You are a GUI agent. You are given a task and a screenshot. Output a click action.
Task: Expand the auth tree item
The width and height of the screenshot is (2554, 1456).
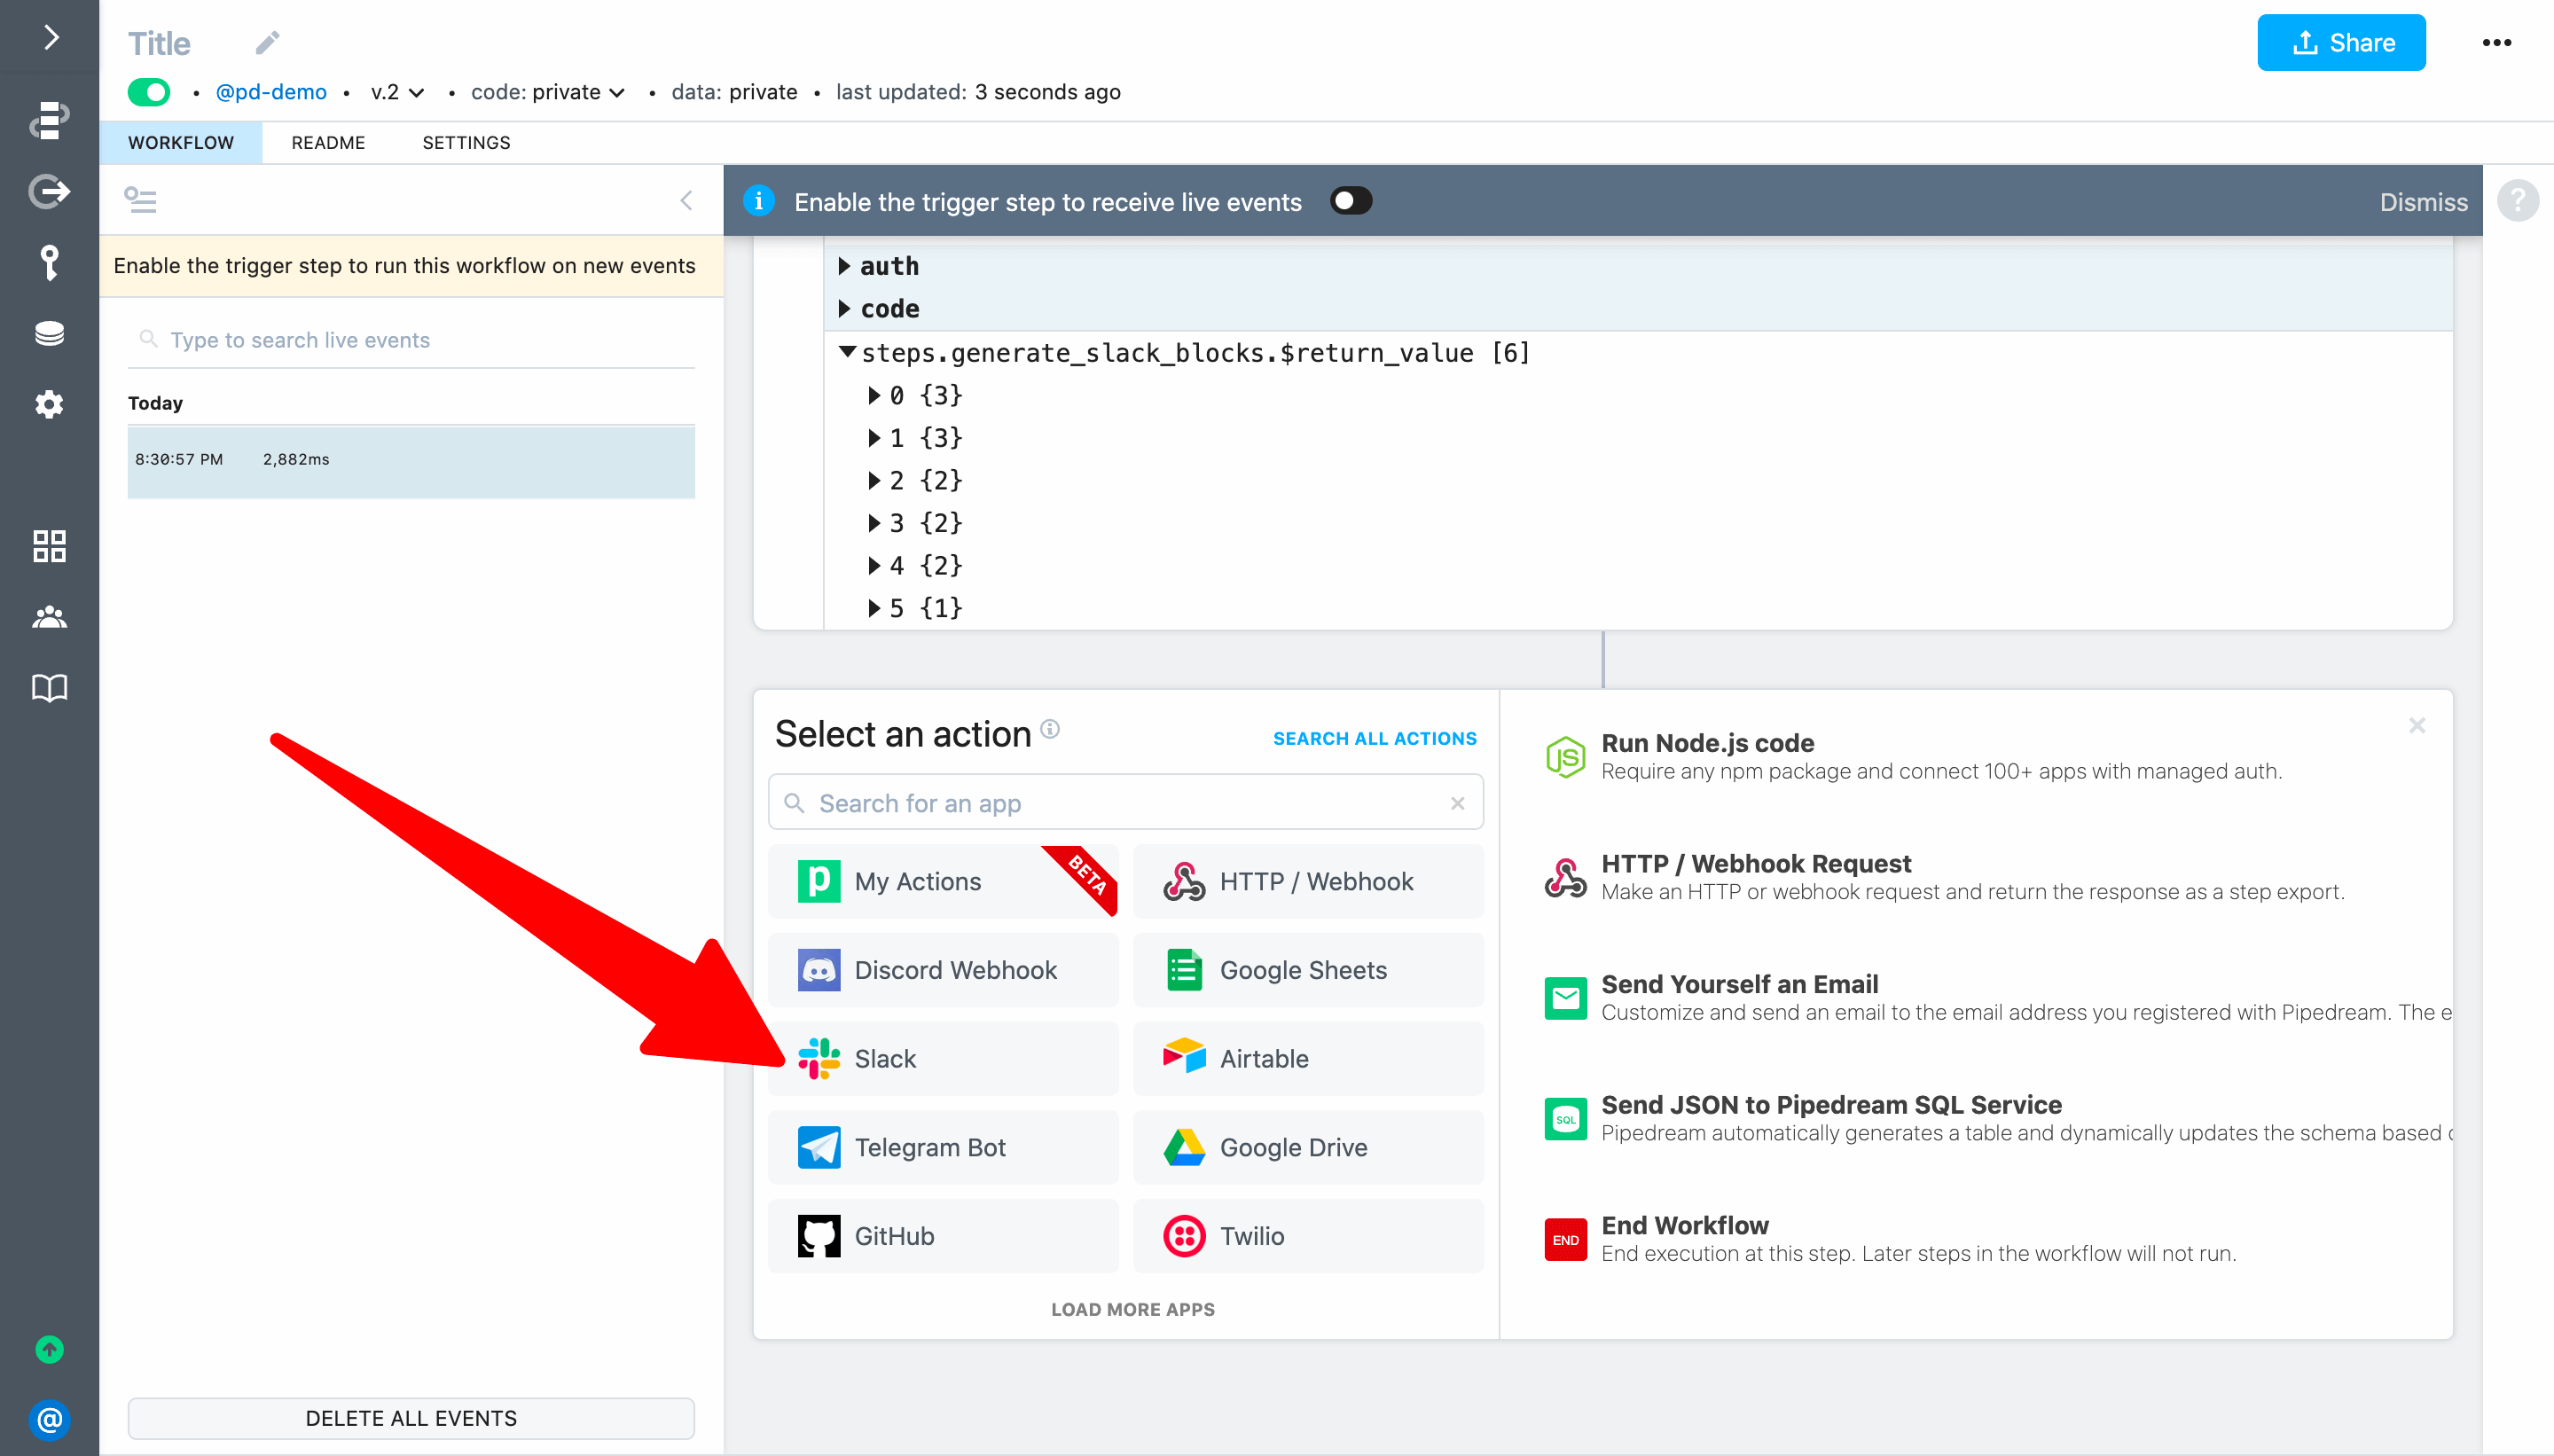845,266
